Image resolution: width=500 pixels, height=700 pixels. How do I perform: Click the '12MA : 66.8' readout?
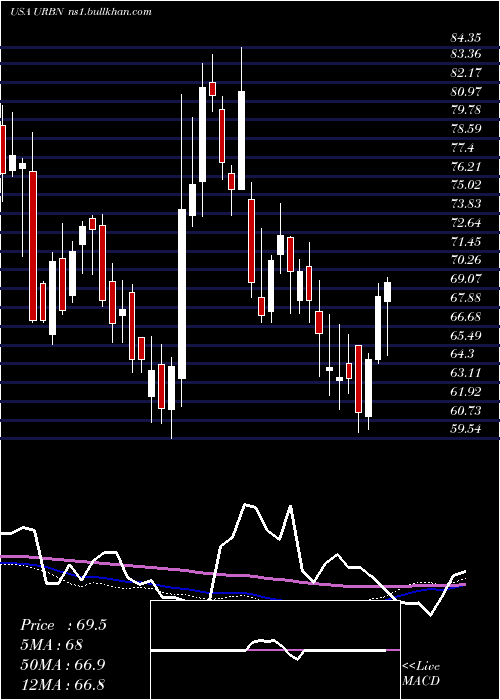(x=62, y=684)
